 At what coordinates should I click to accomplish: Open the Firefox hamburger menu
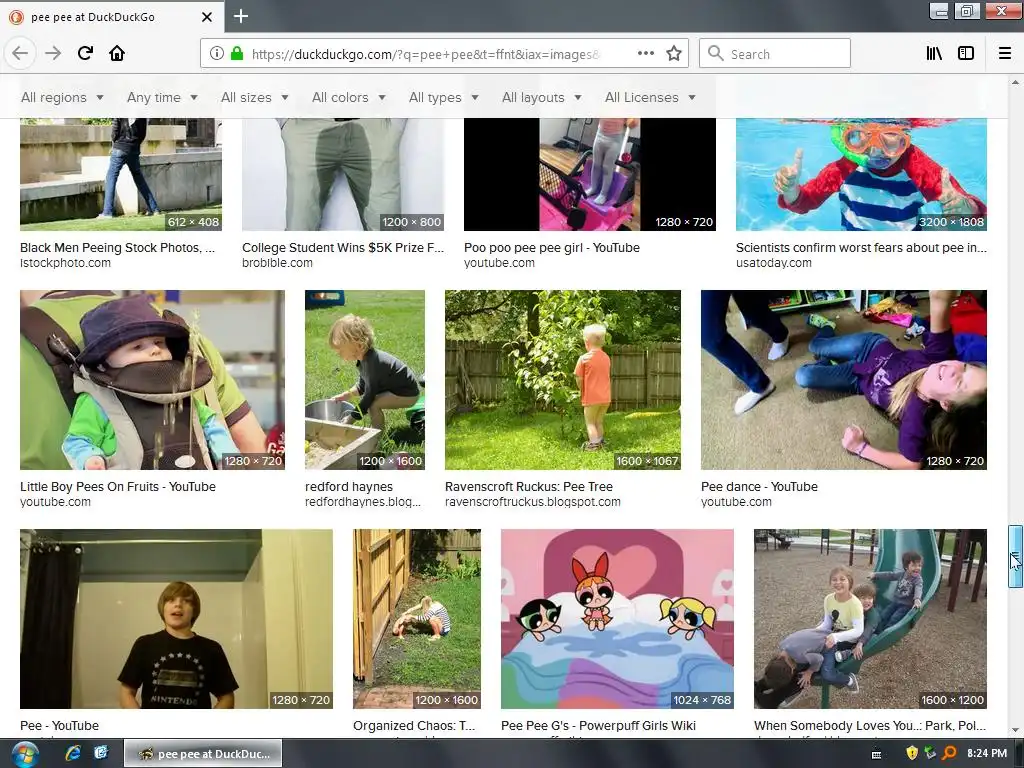pos(1005,54)
